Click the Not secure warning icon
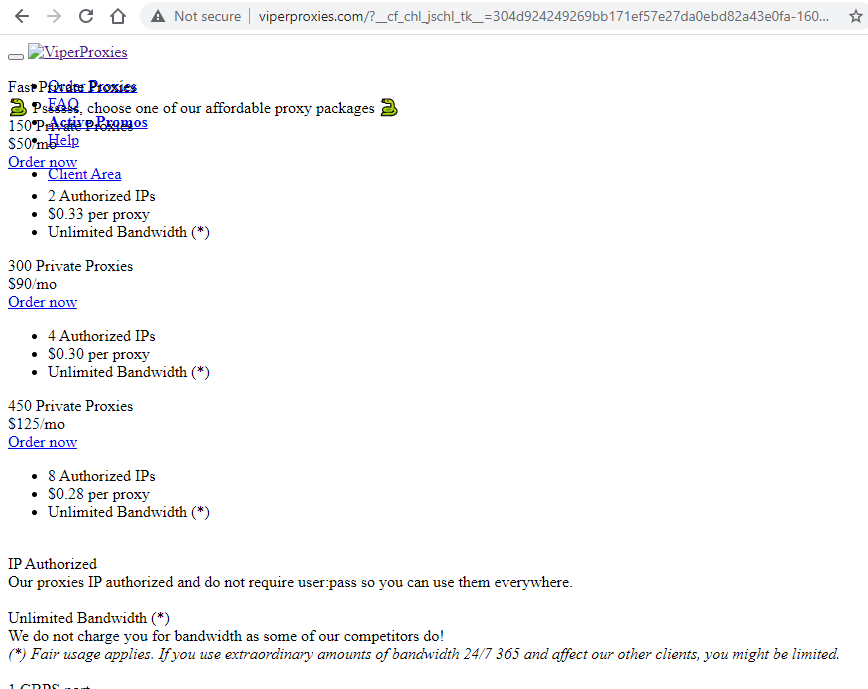Viewport: 868px width, 689px height. click(x=158, y=17)
